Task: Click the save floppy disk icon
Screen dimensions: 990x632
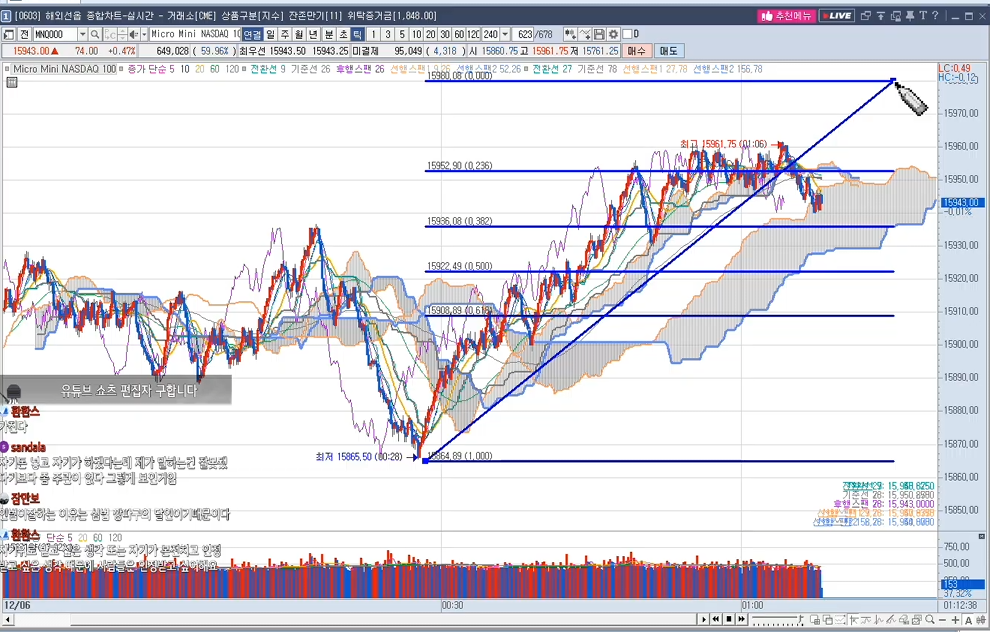Action: pyautogui.click(x=600, y=34)
